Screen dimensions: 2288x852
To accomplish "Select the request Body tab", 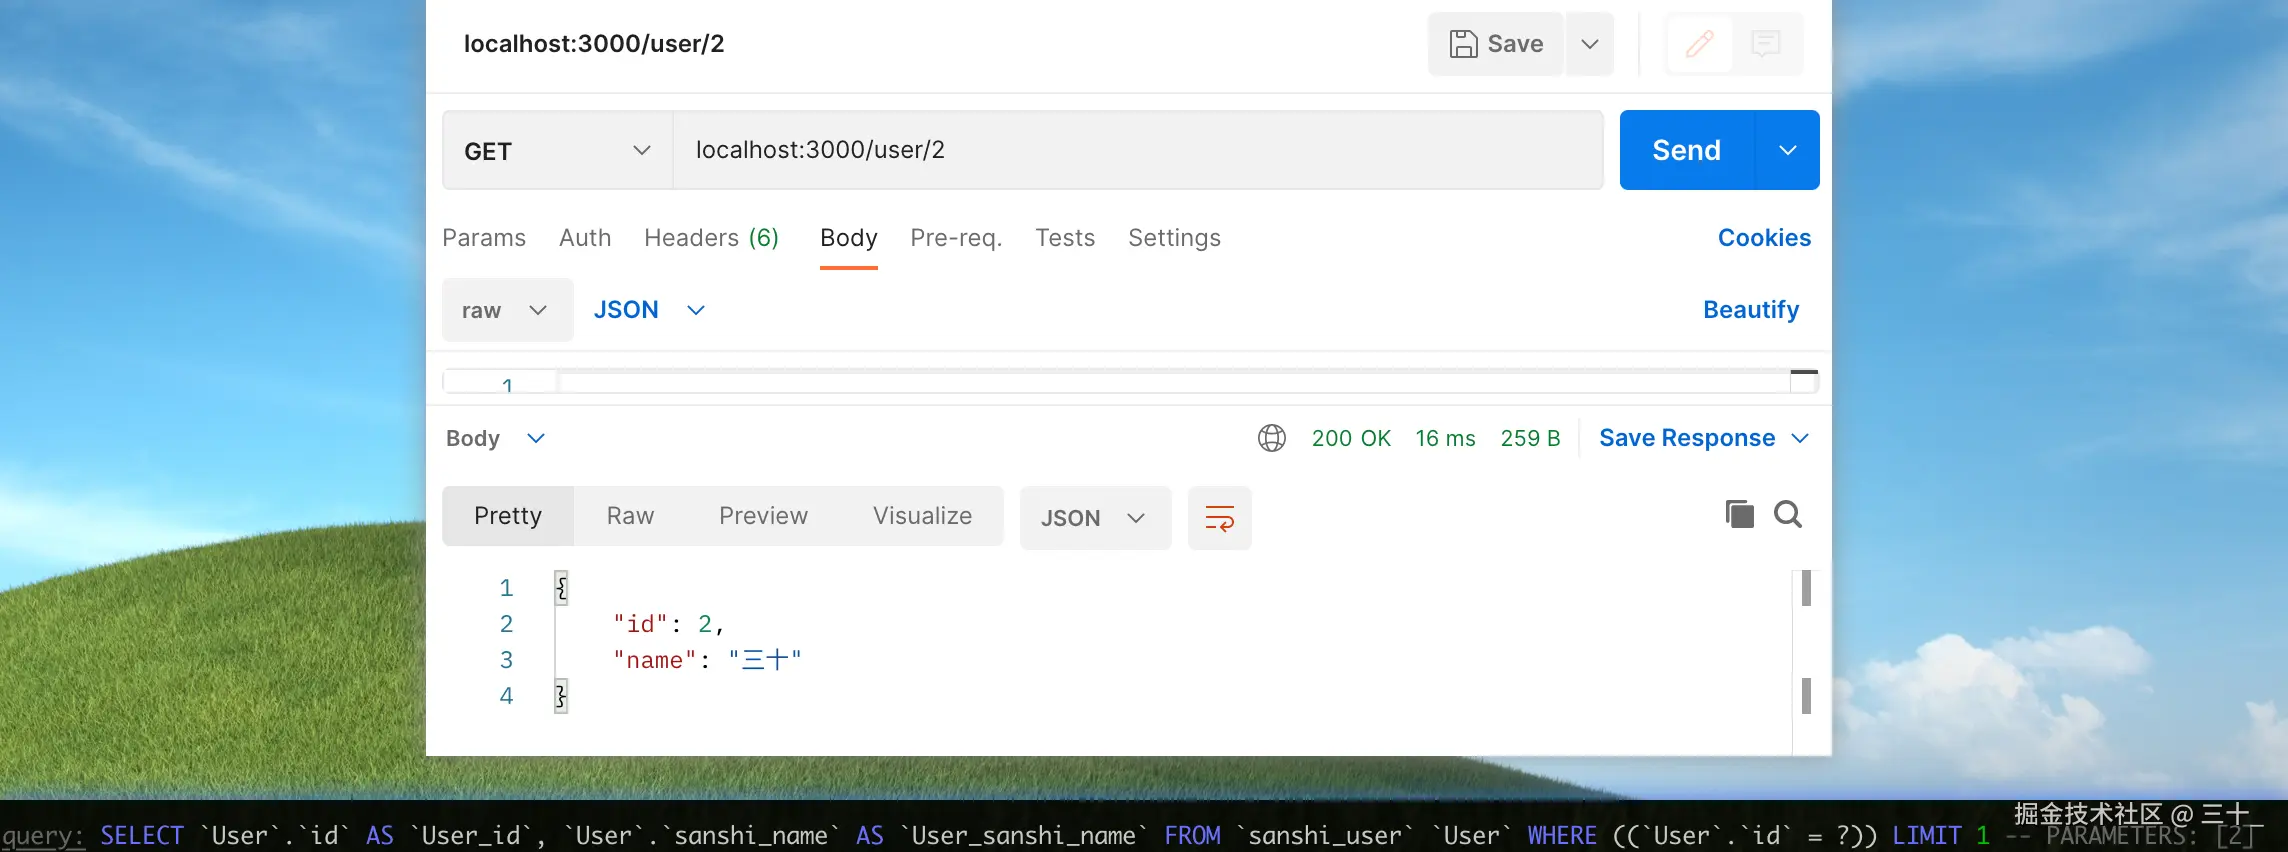I will (x=848, y=238).
